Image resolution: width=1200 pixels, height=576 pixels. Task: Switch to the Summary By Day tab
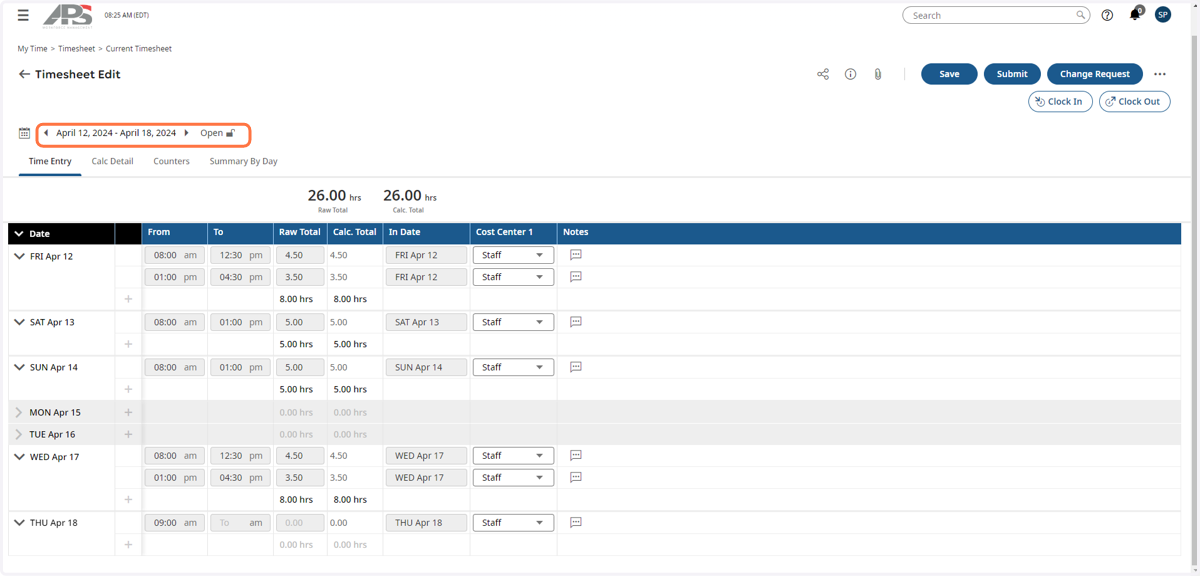(243, 161)
